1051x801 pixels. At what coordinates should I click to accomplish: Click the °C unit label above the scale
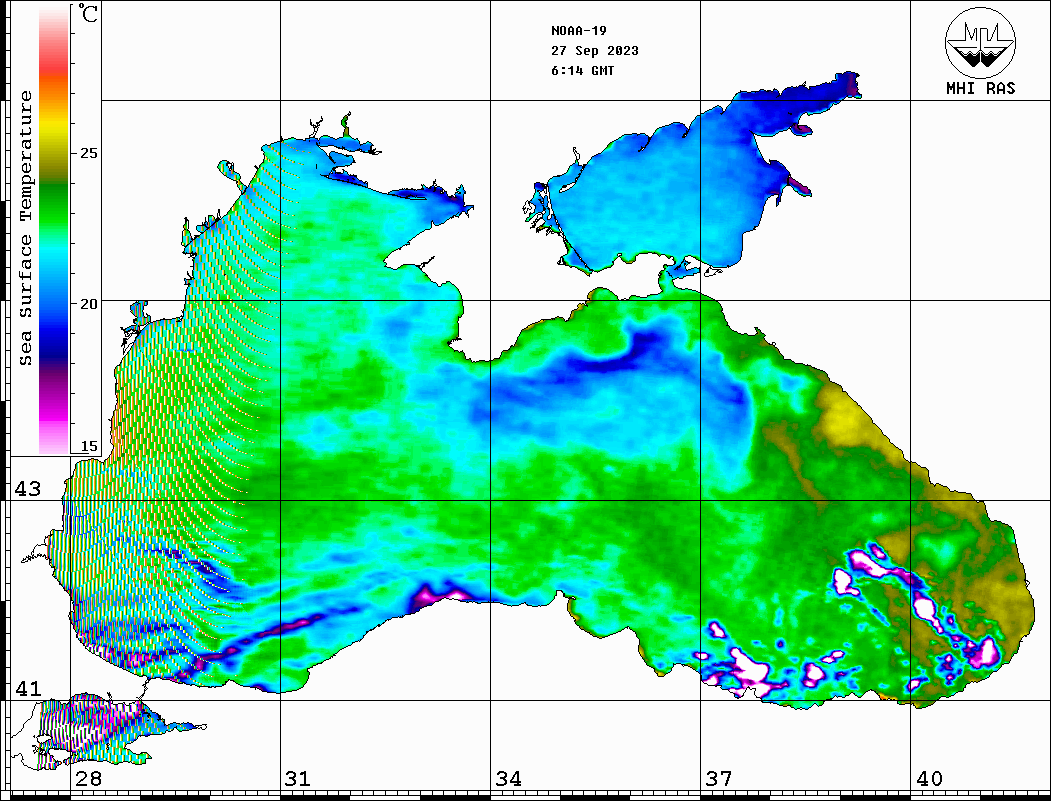tap(88, 14)
